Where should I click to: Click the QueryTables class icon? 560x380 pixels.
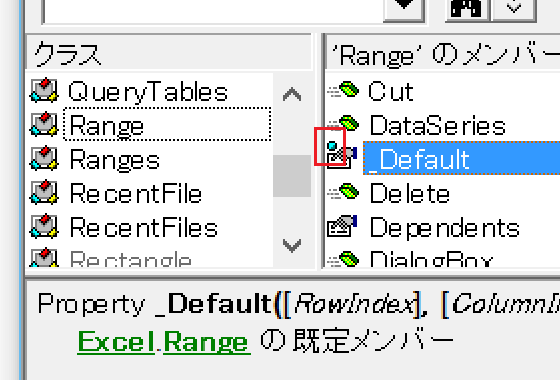point(44,91)
